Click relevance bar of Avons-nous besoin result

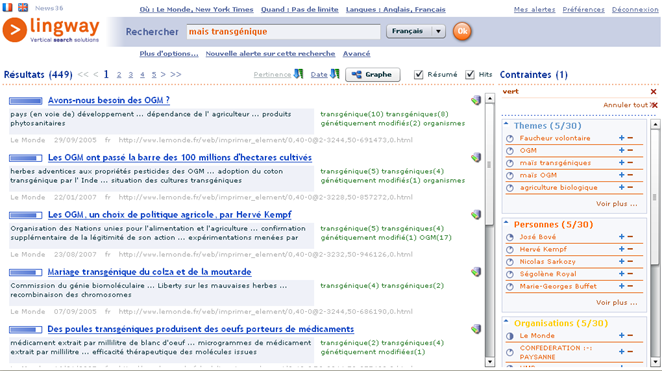(x=26, y=101)
